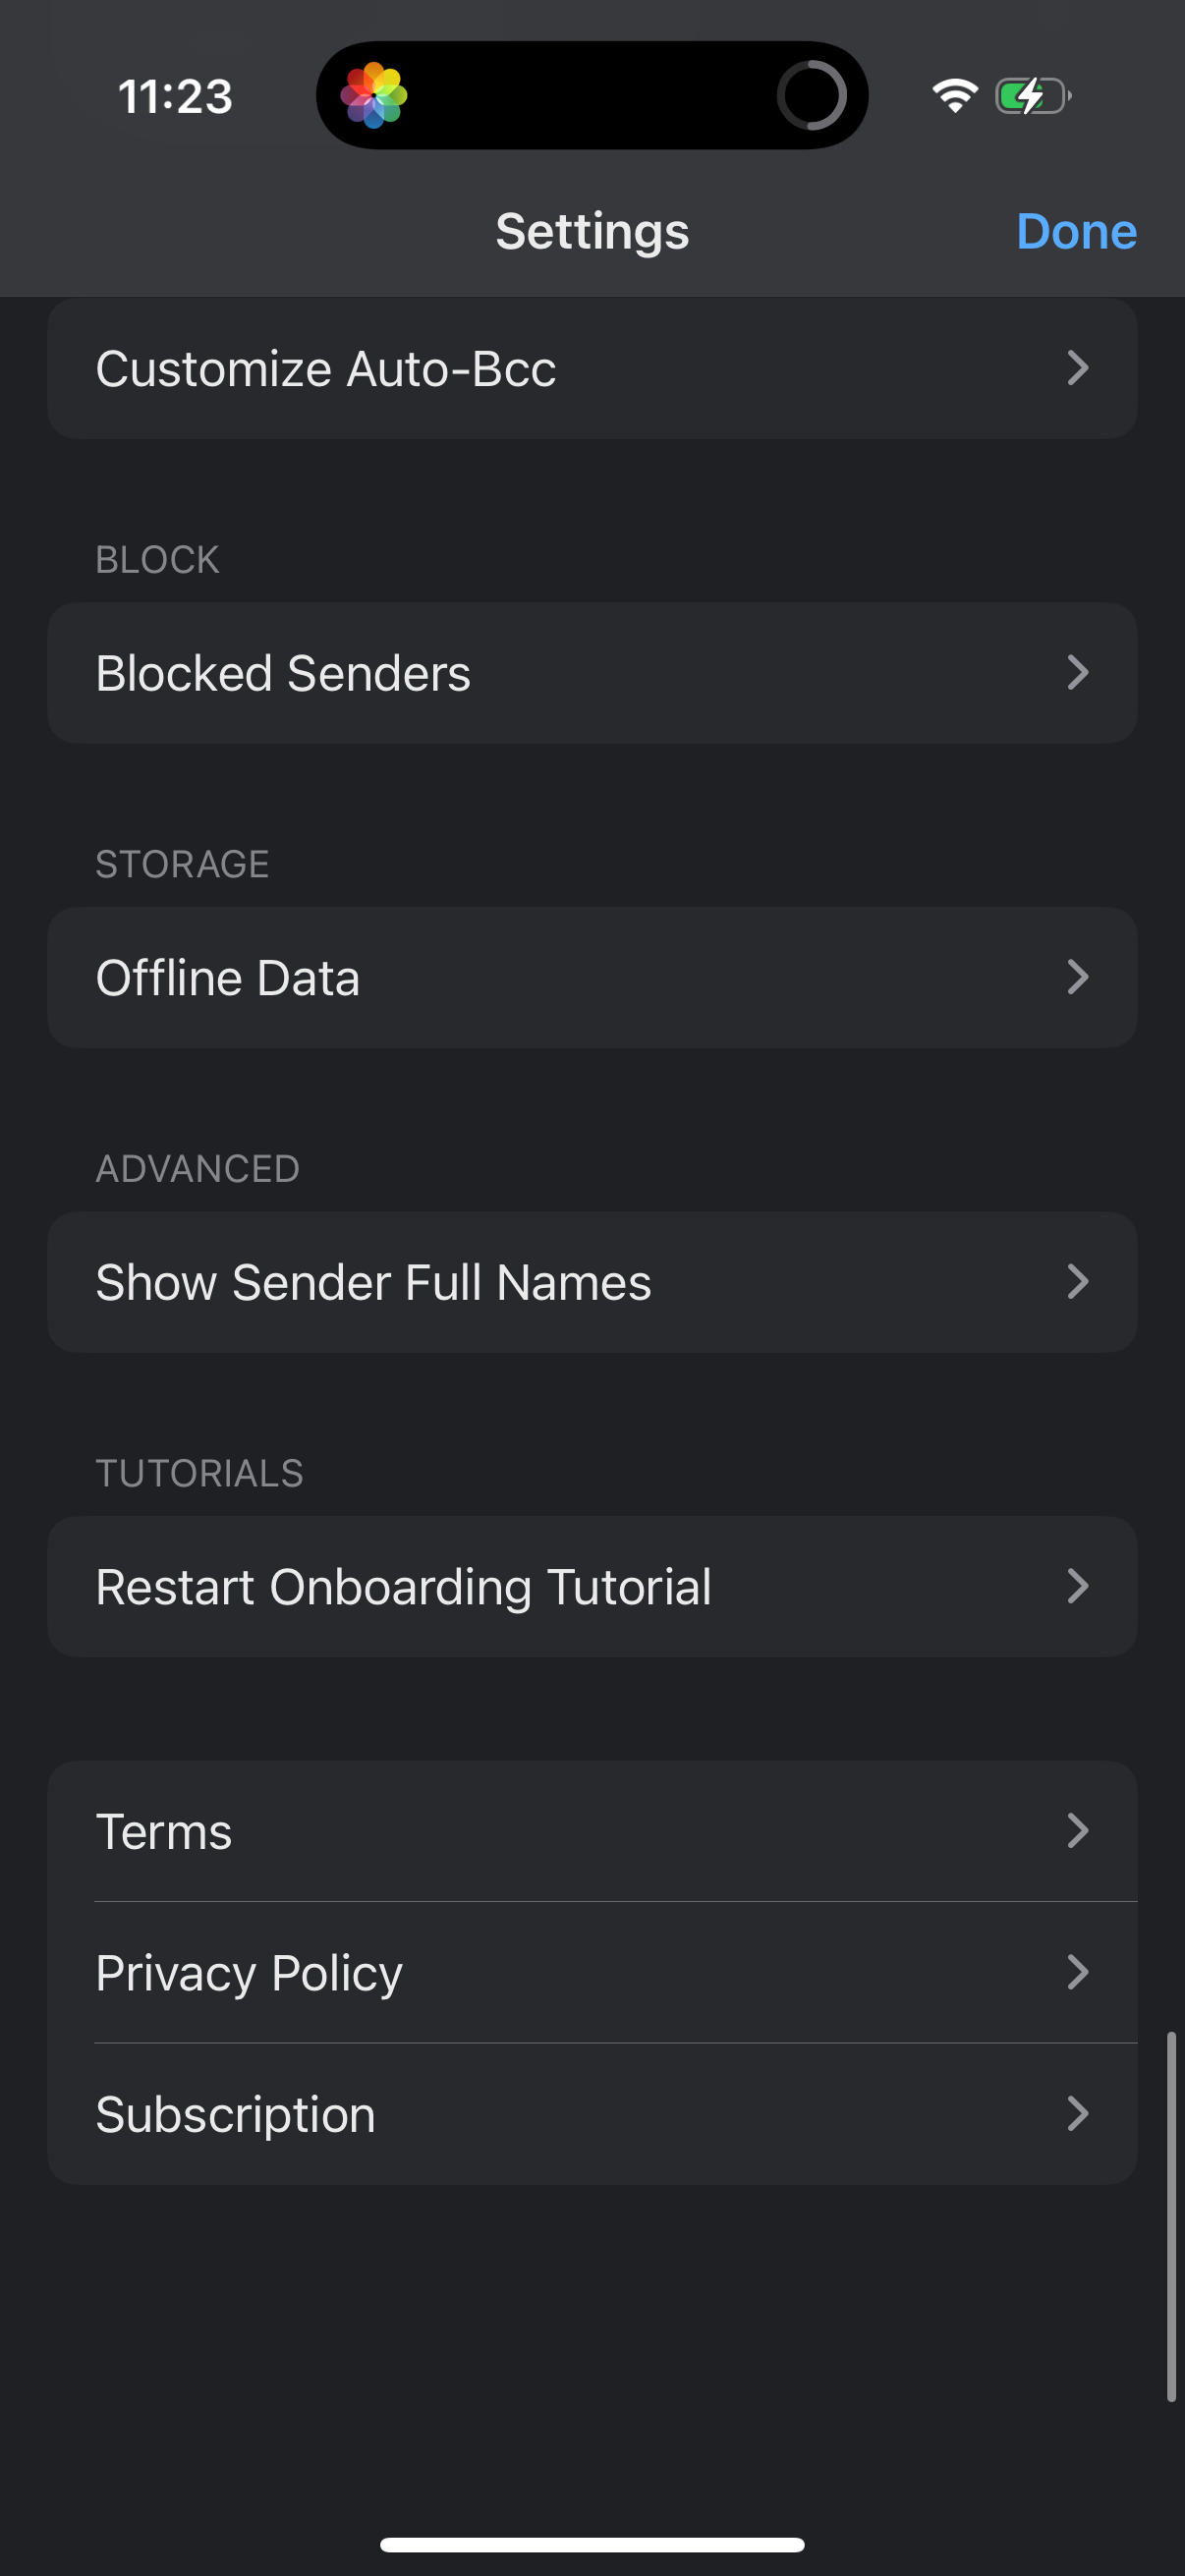The height and width of the screenshot is (2576, 1185).
Task: Tap the Photos icon in Dynamic Island
Action: point(374,96)
